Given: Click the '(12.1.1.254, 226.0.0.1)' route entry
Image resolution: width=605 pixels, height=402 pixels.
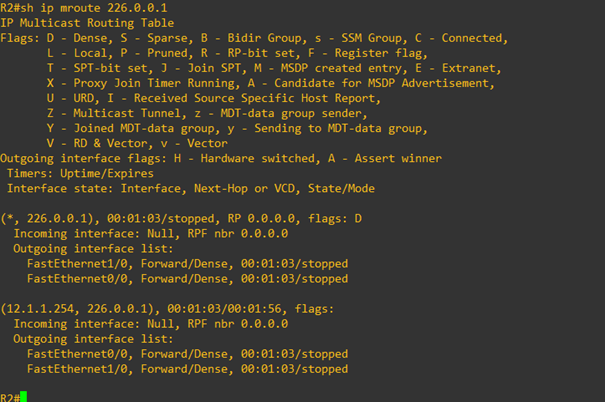Looking at the screenshot, I should pos(80,309).
